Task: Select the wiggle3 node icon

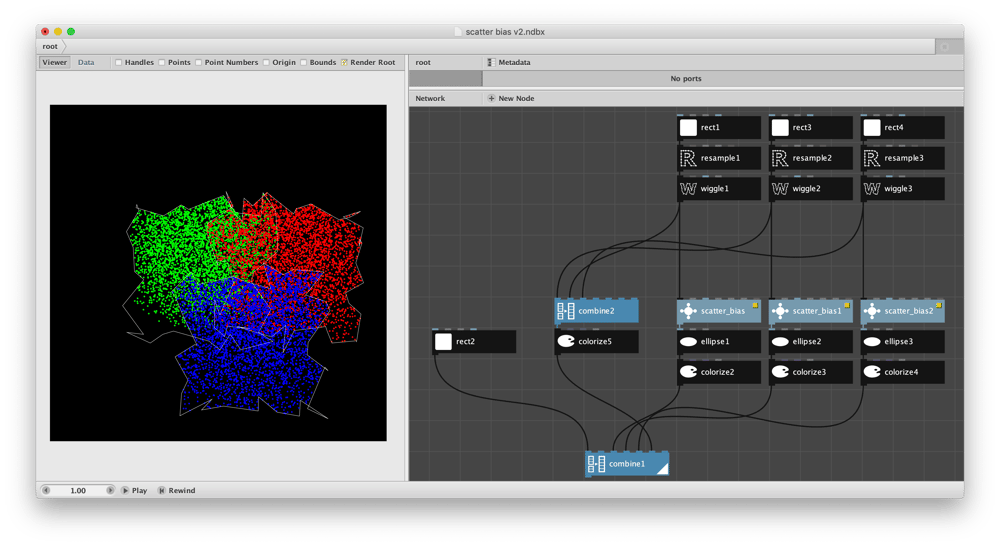Action: click(872, 189)
